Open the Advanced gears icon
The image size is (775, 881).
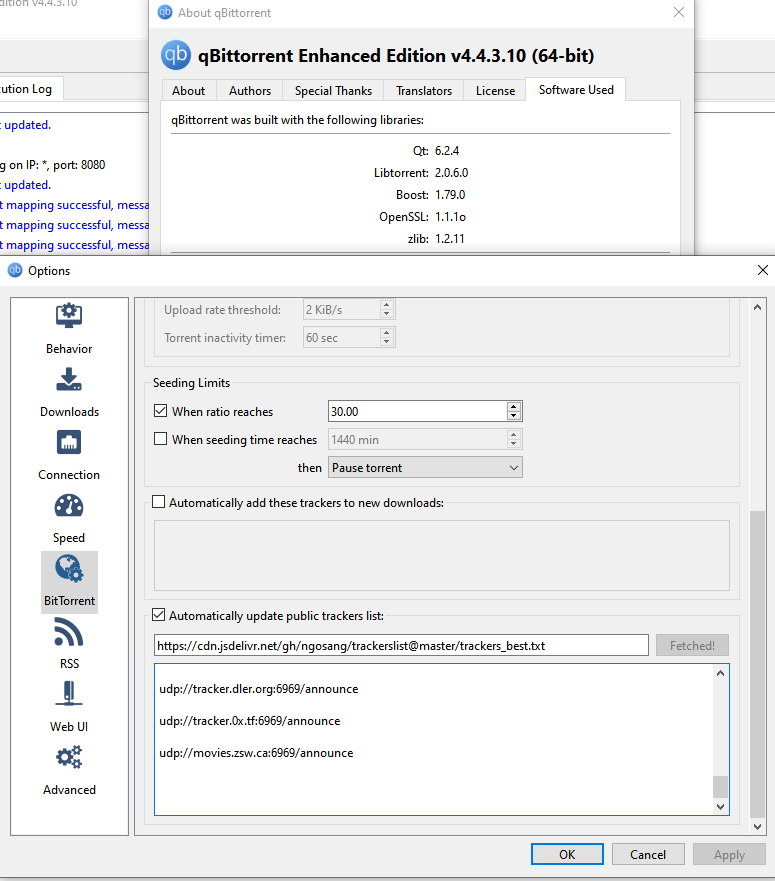[69, 757]
